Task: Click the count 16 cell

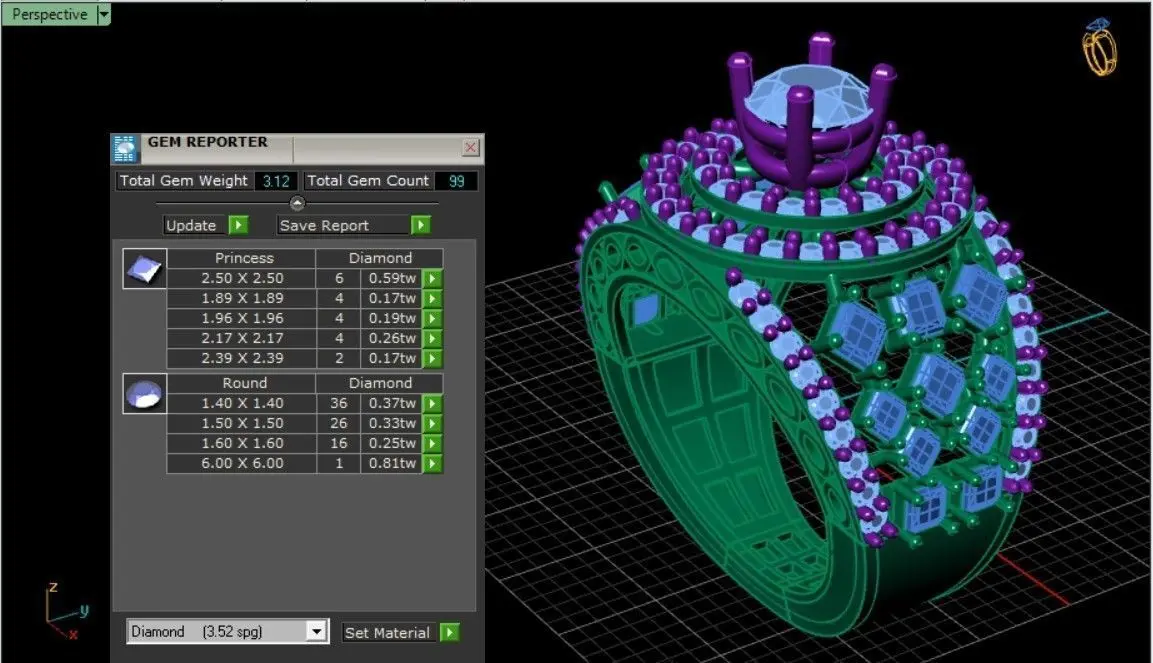Action: click(x=338, y=443)
